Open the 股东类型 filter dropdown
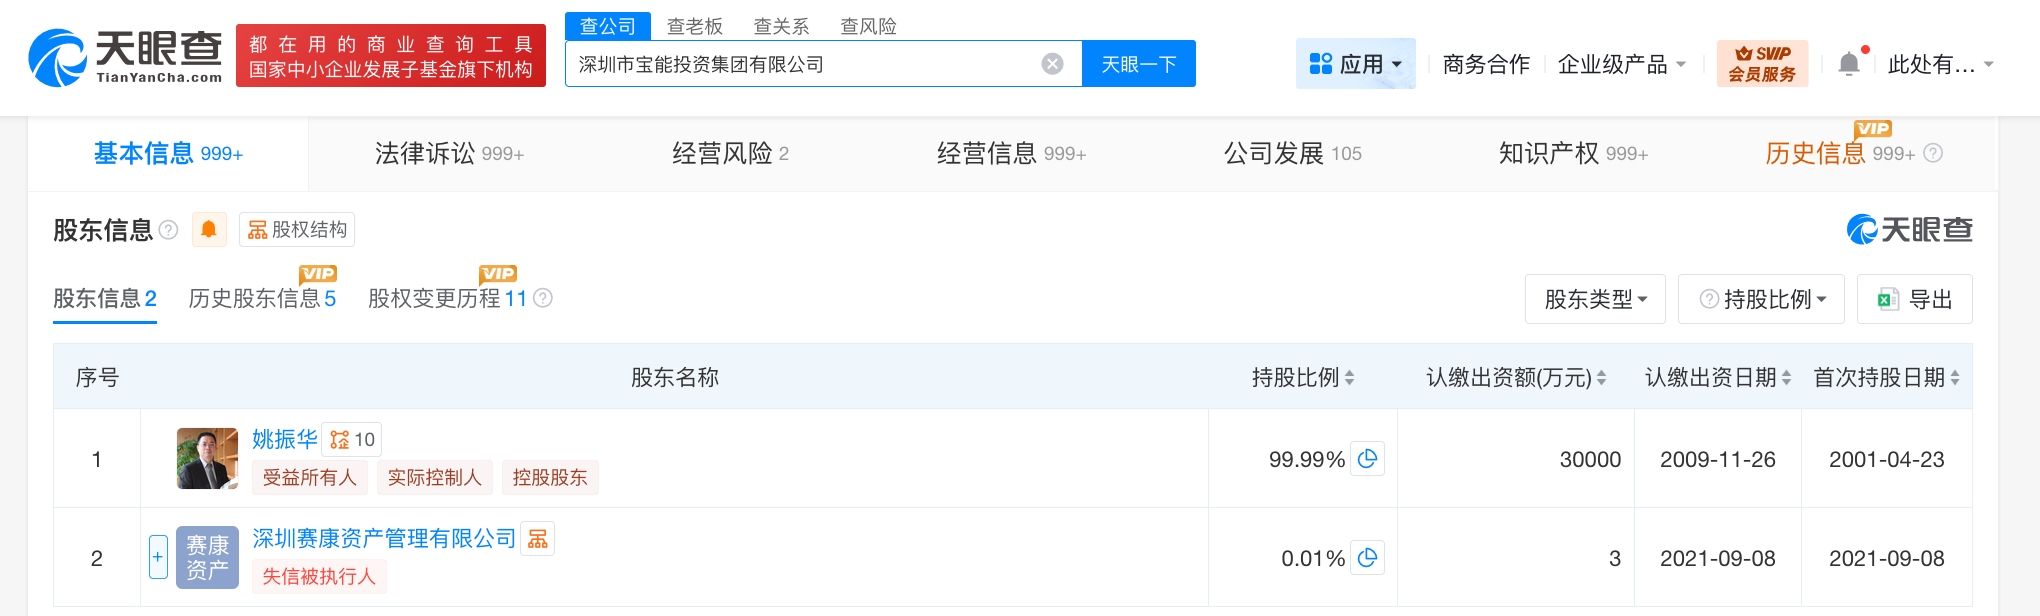Screen dimensions: 2040x616 point(1594,299)
